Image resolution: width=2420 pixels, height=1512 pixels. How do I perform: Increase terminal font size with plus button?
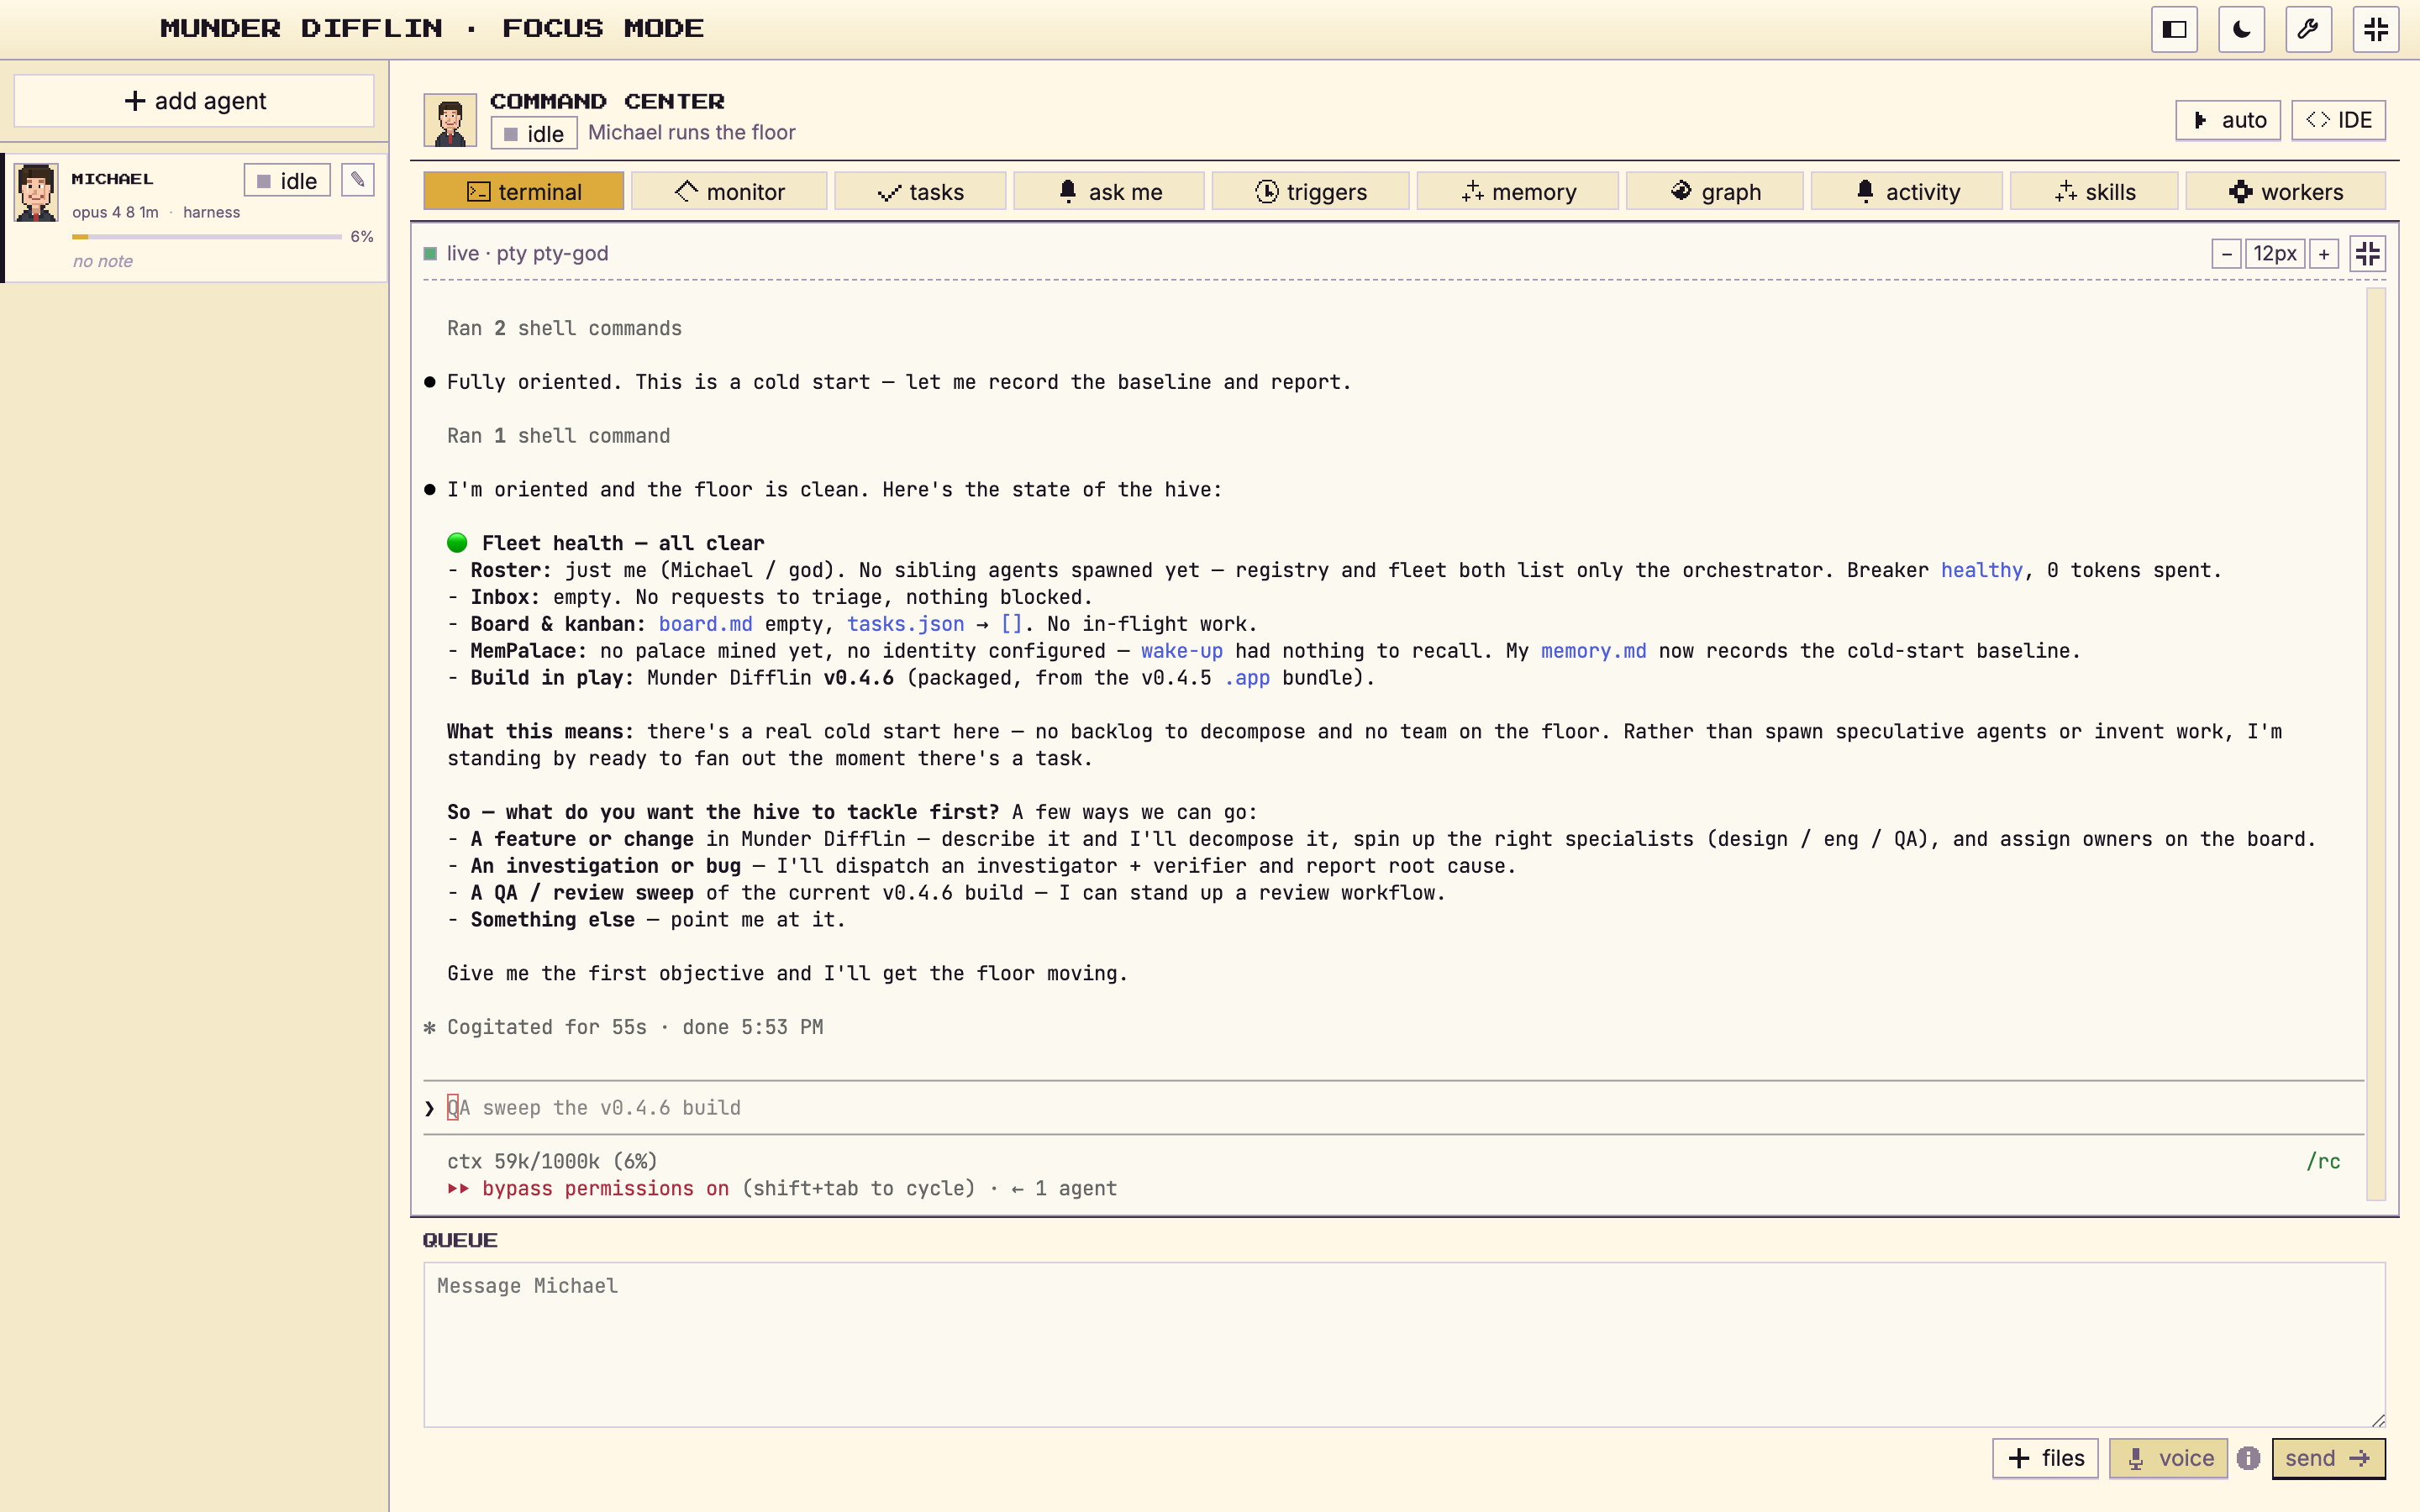[2324, 254]
